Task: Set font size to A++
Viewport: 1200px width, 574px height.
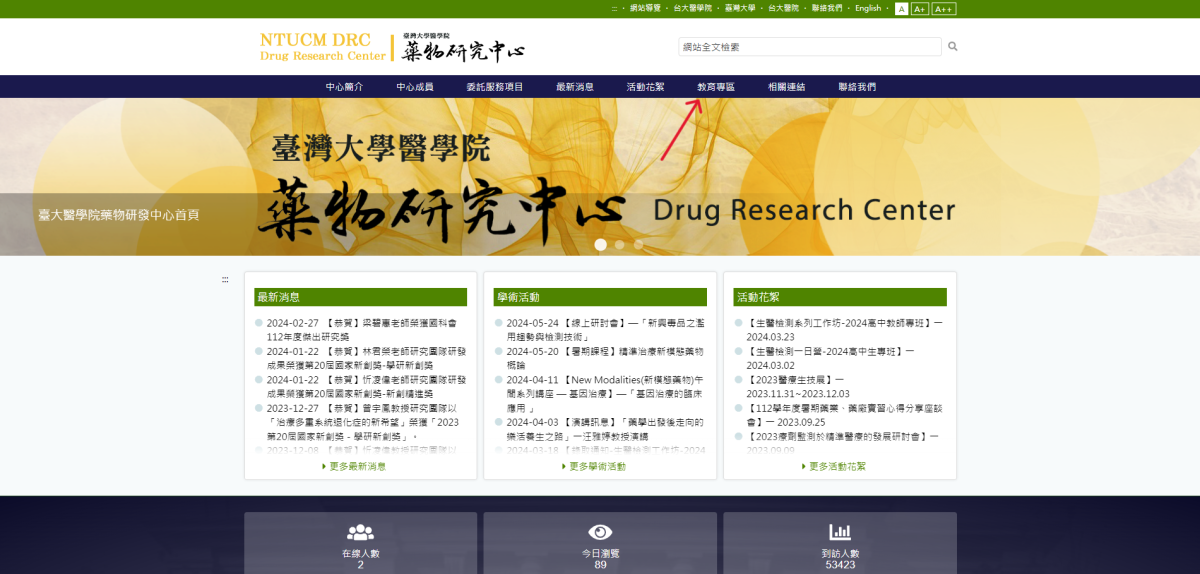Action: pyautogui.click(x=944, y=8)
